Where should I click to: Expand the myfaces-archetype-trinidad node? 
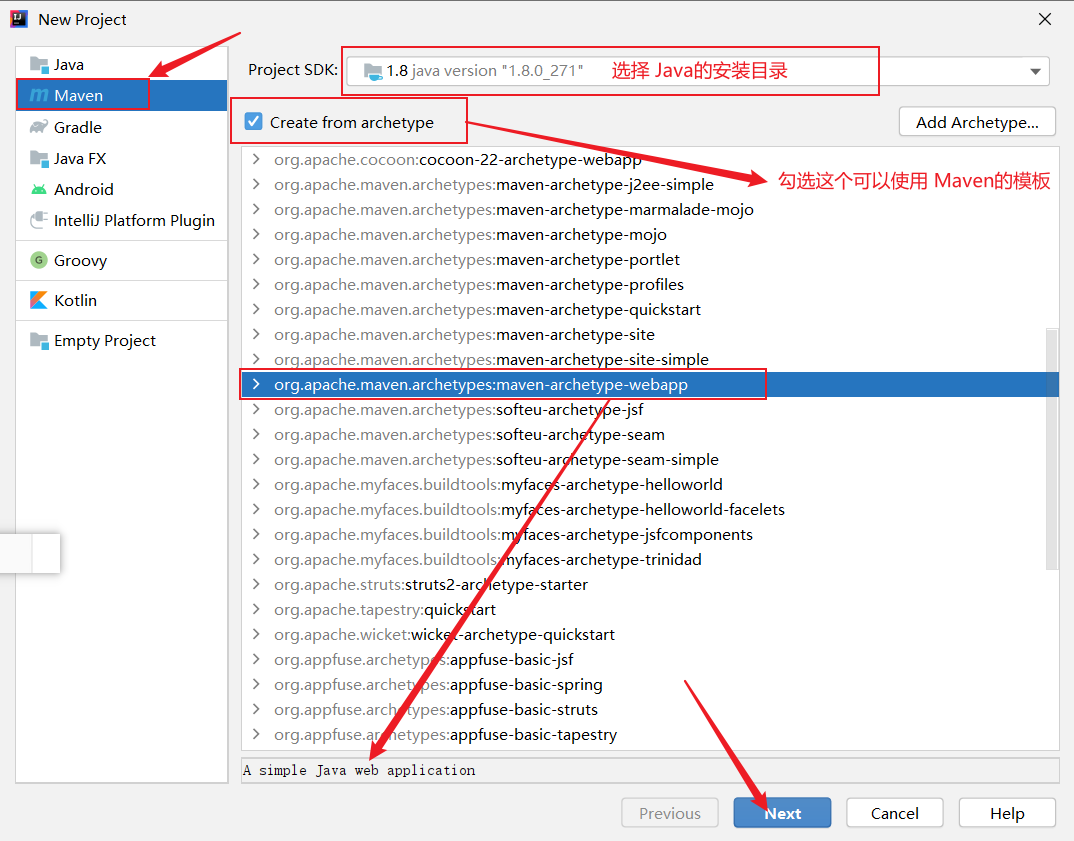256,559
